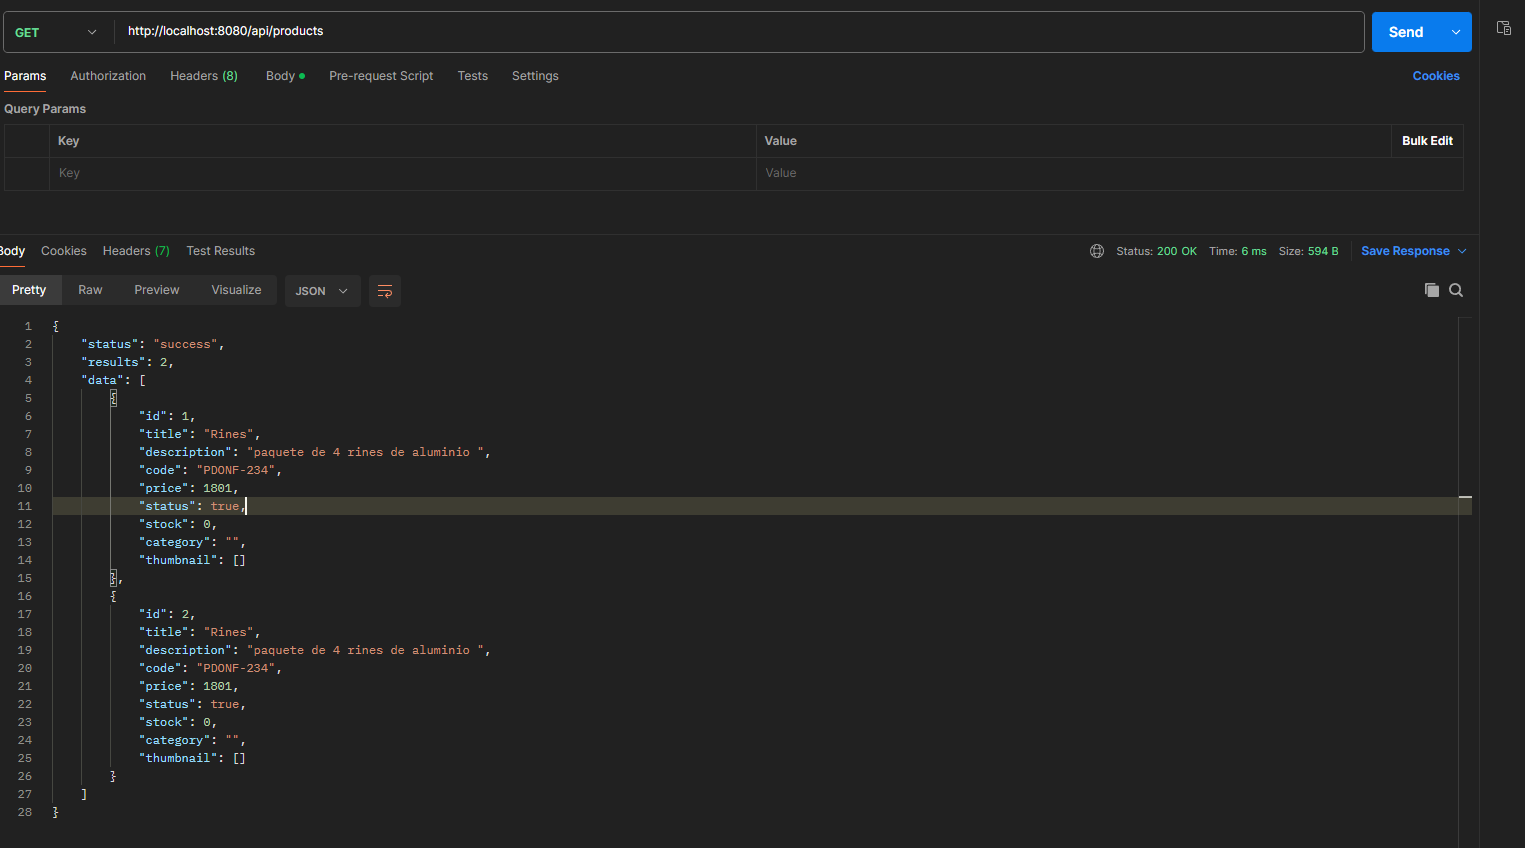The width and height of the screenshot is (1525, 848).
Task: Expand the Save Response dropdown arrow
Action: pyautogui.click(x=1462, y=251)
